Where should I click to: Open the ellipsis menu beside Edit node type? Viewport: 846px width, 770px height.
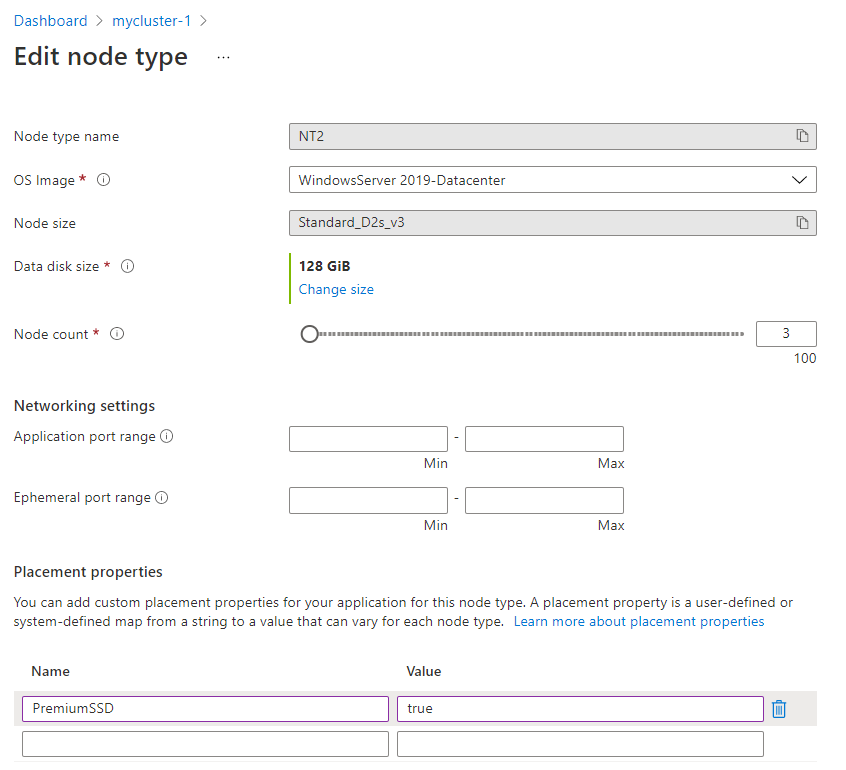tap(223, 58)
